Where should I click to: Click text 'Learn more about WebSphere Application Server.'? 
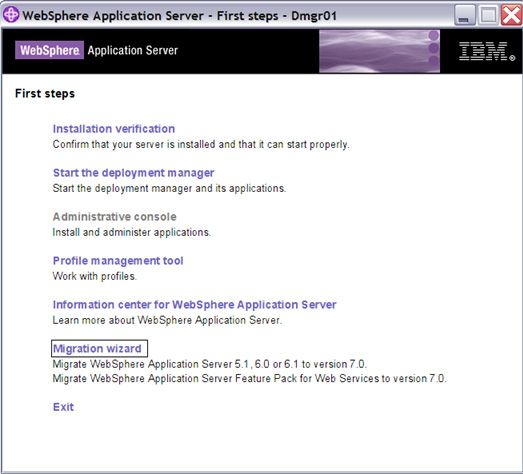point(167,320)
